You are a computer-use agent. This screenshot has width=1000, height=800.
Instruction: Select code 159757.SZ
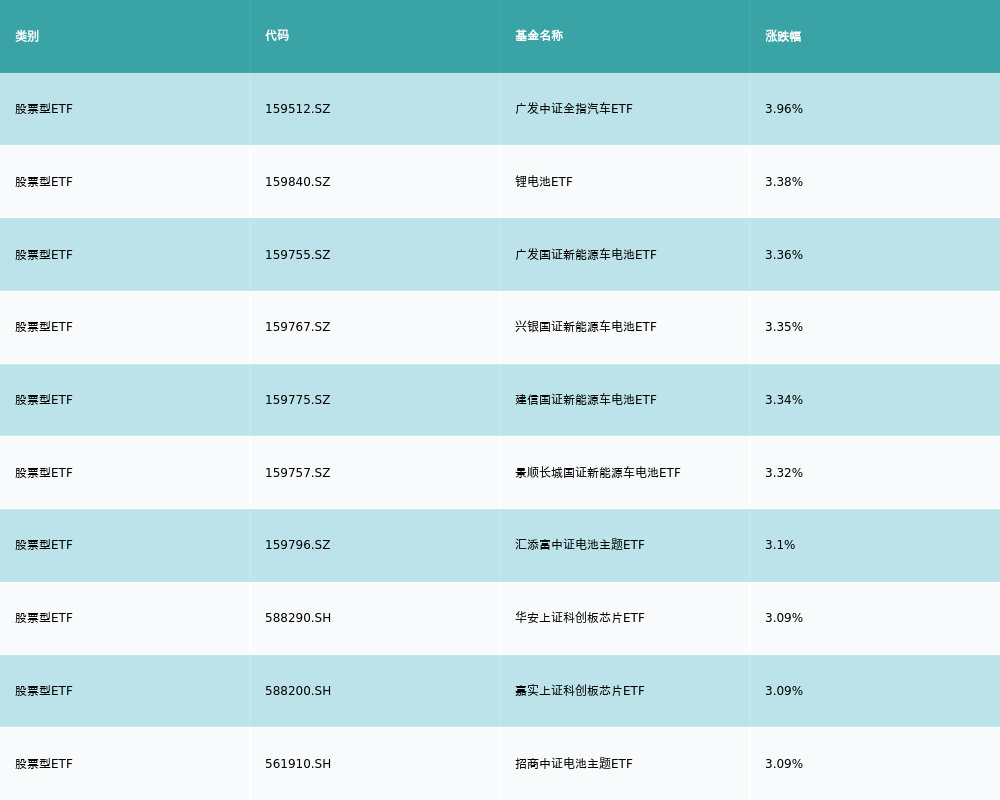[x=298, y=473]
